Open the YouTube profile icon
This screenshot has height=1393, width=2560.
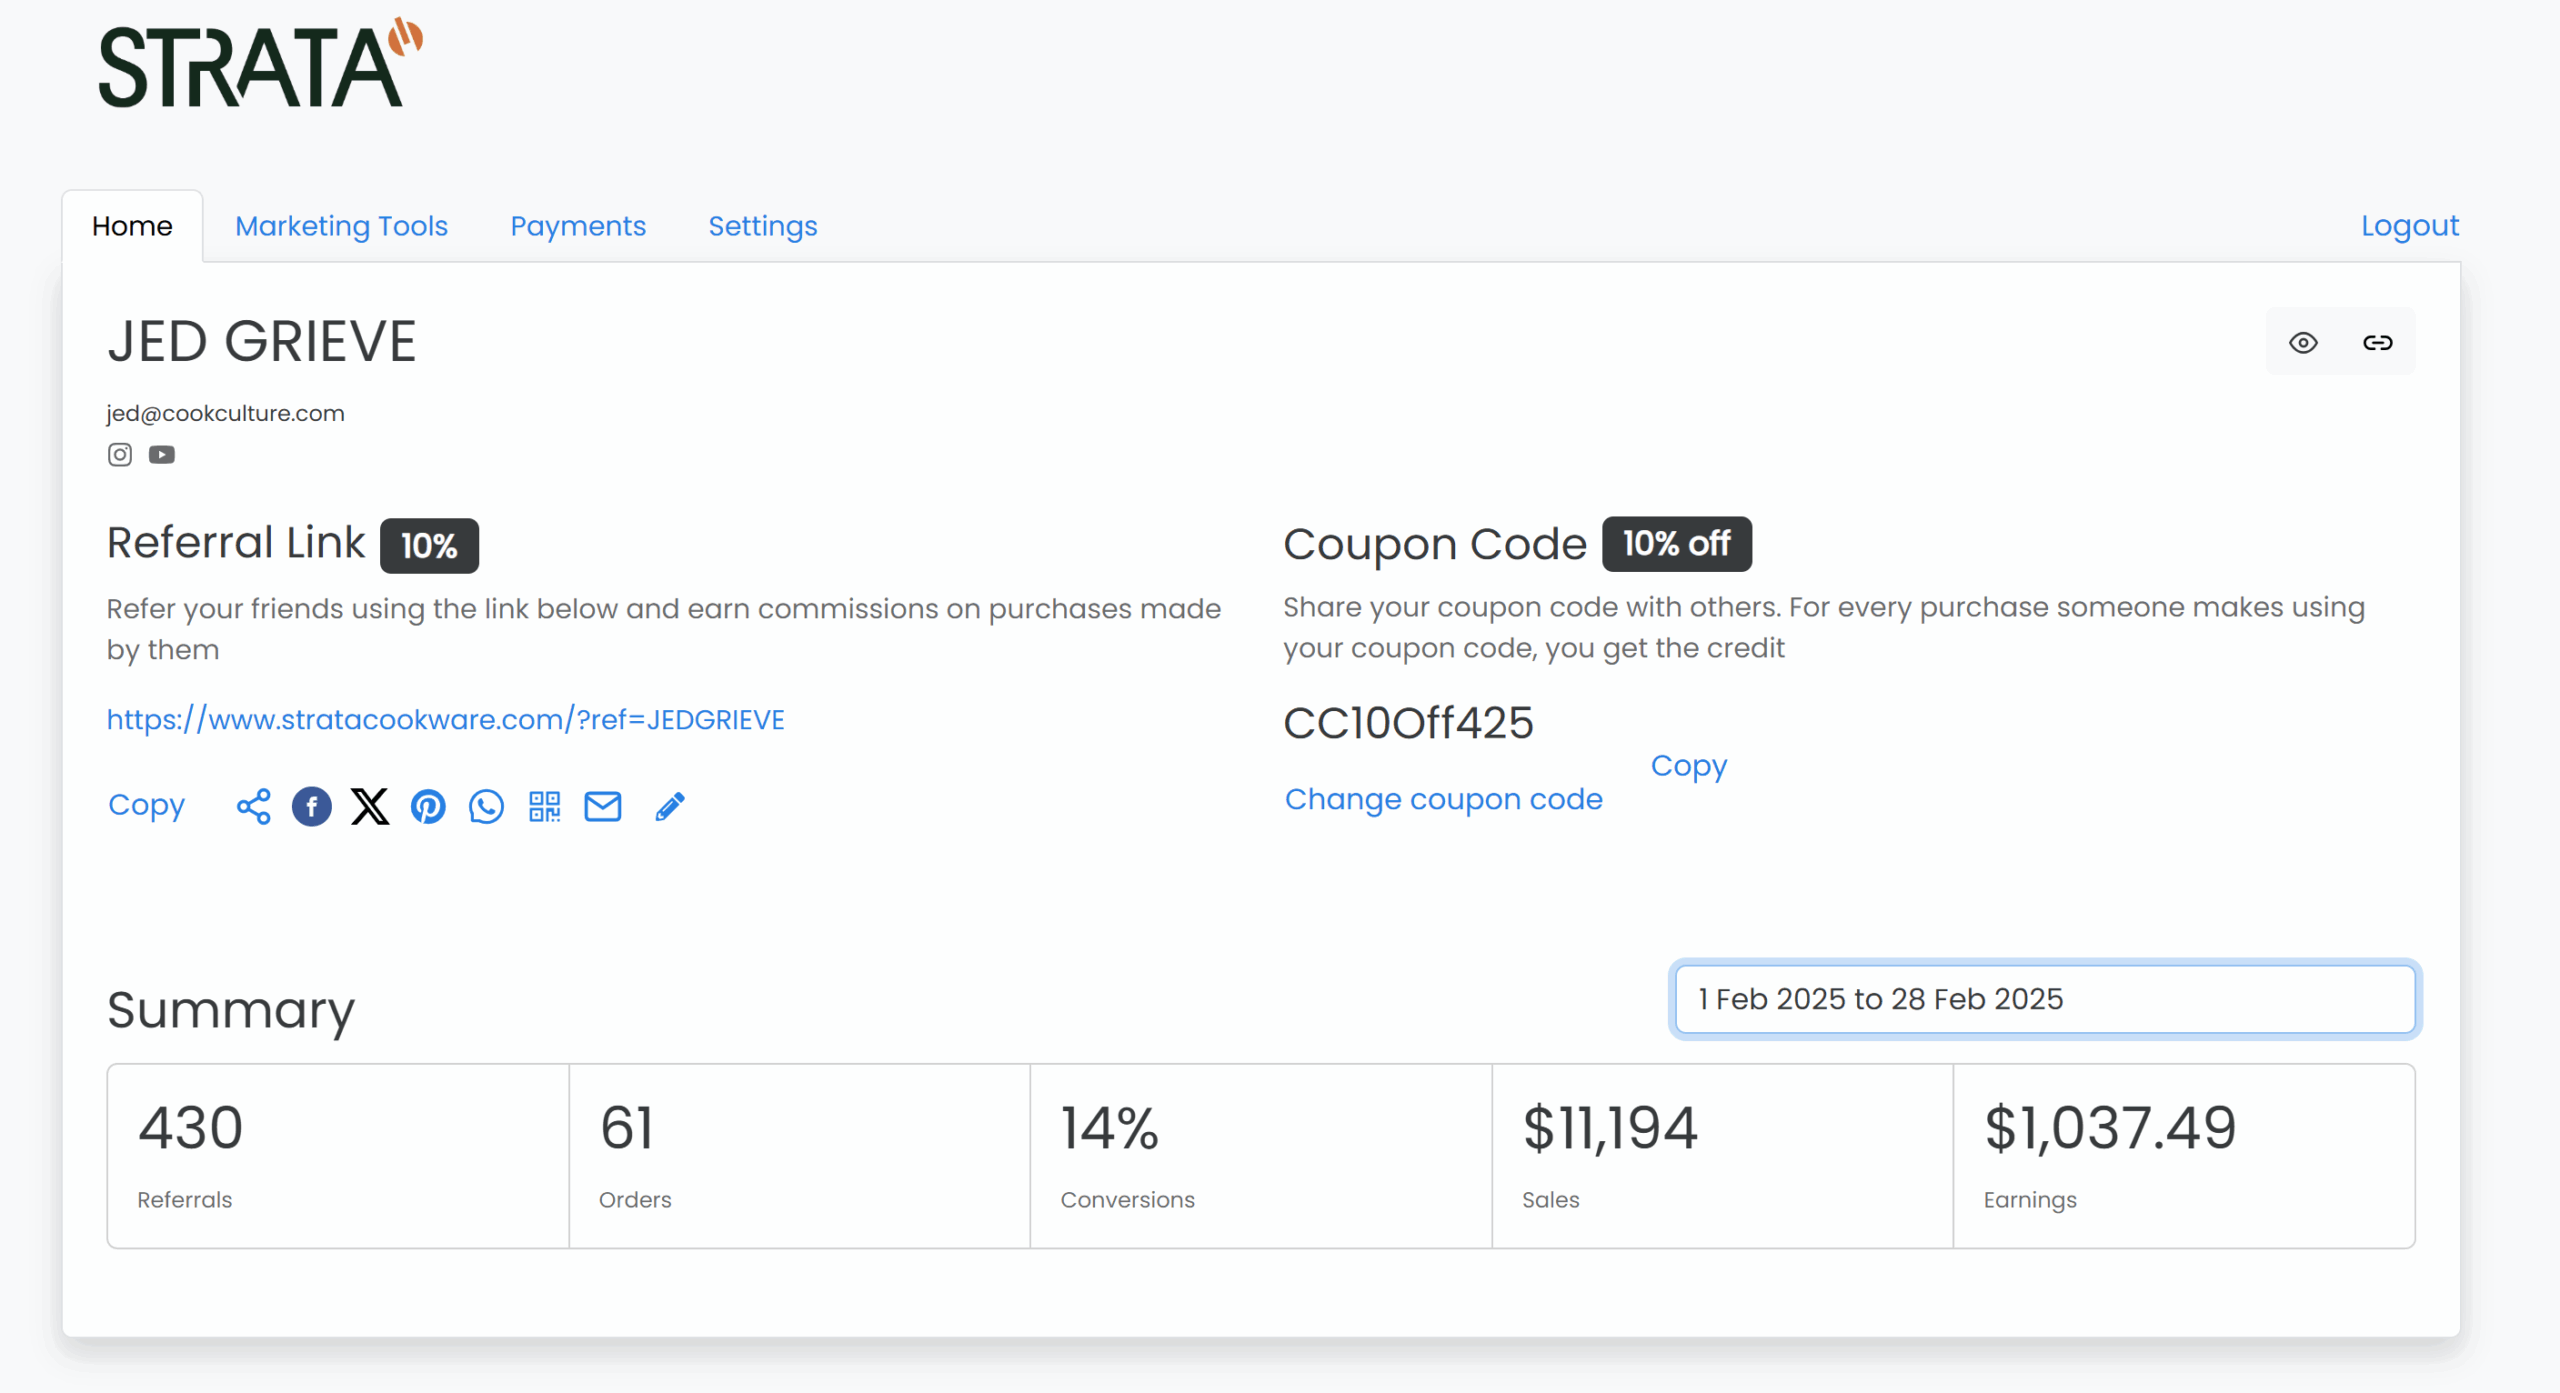[x=162, y=455]
